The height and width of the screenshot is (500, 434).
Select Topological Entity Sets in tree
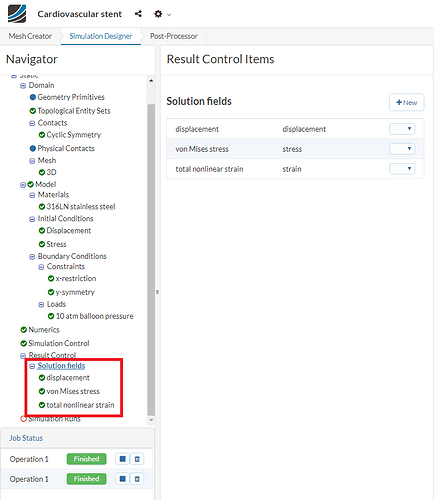[x=74, y=111]
